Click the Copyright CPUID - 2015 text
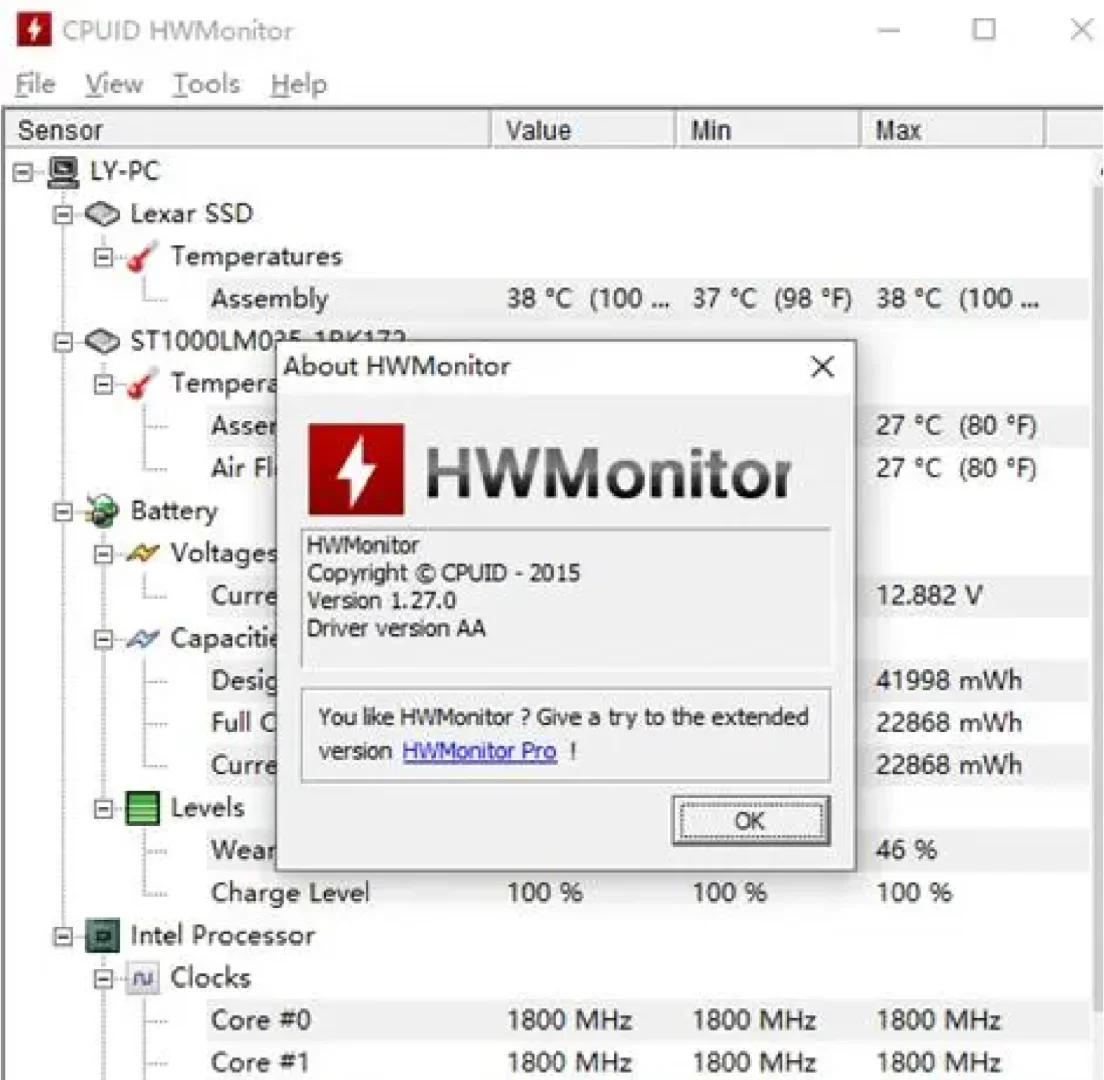The height and width of the screenshot is (1080, 1104). pos(444,573)
